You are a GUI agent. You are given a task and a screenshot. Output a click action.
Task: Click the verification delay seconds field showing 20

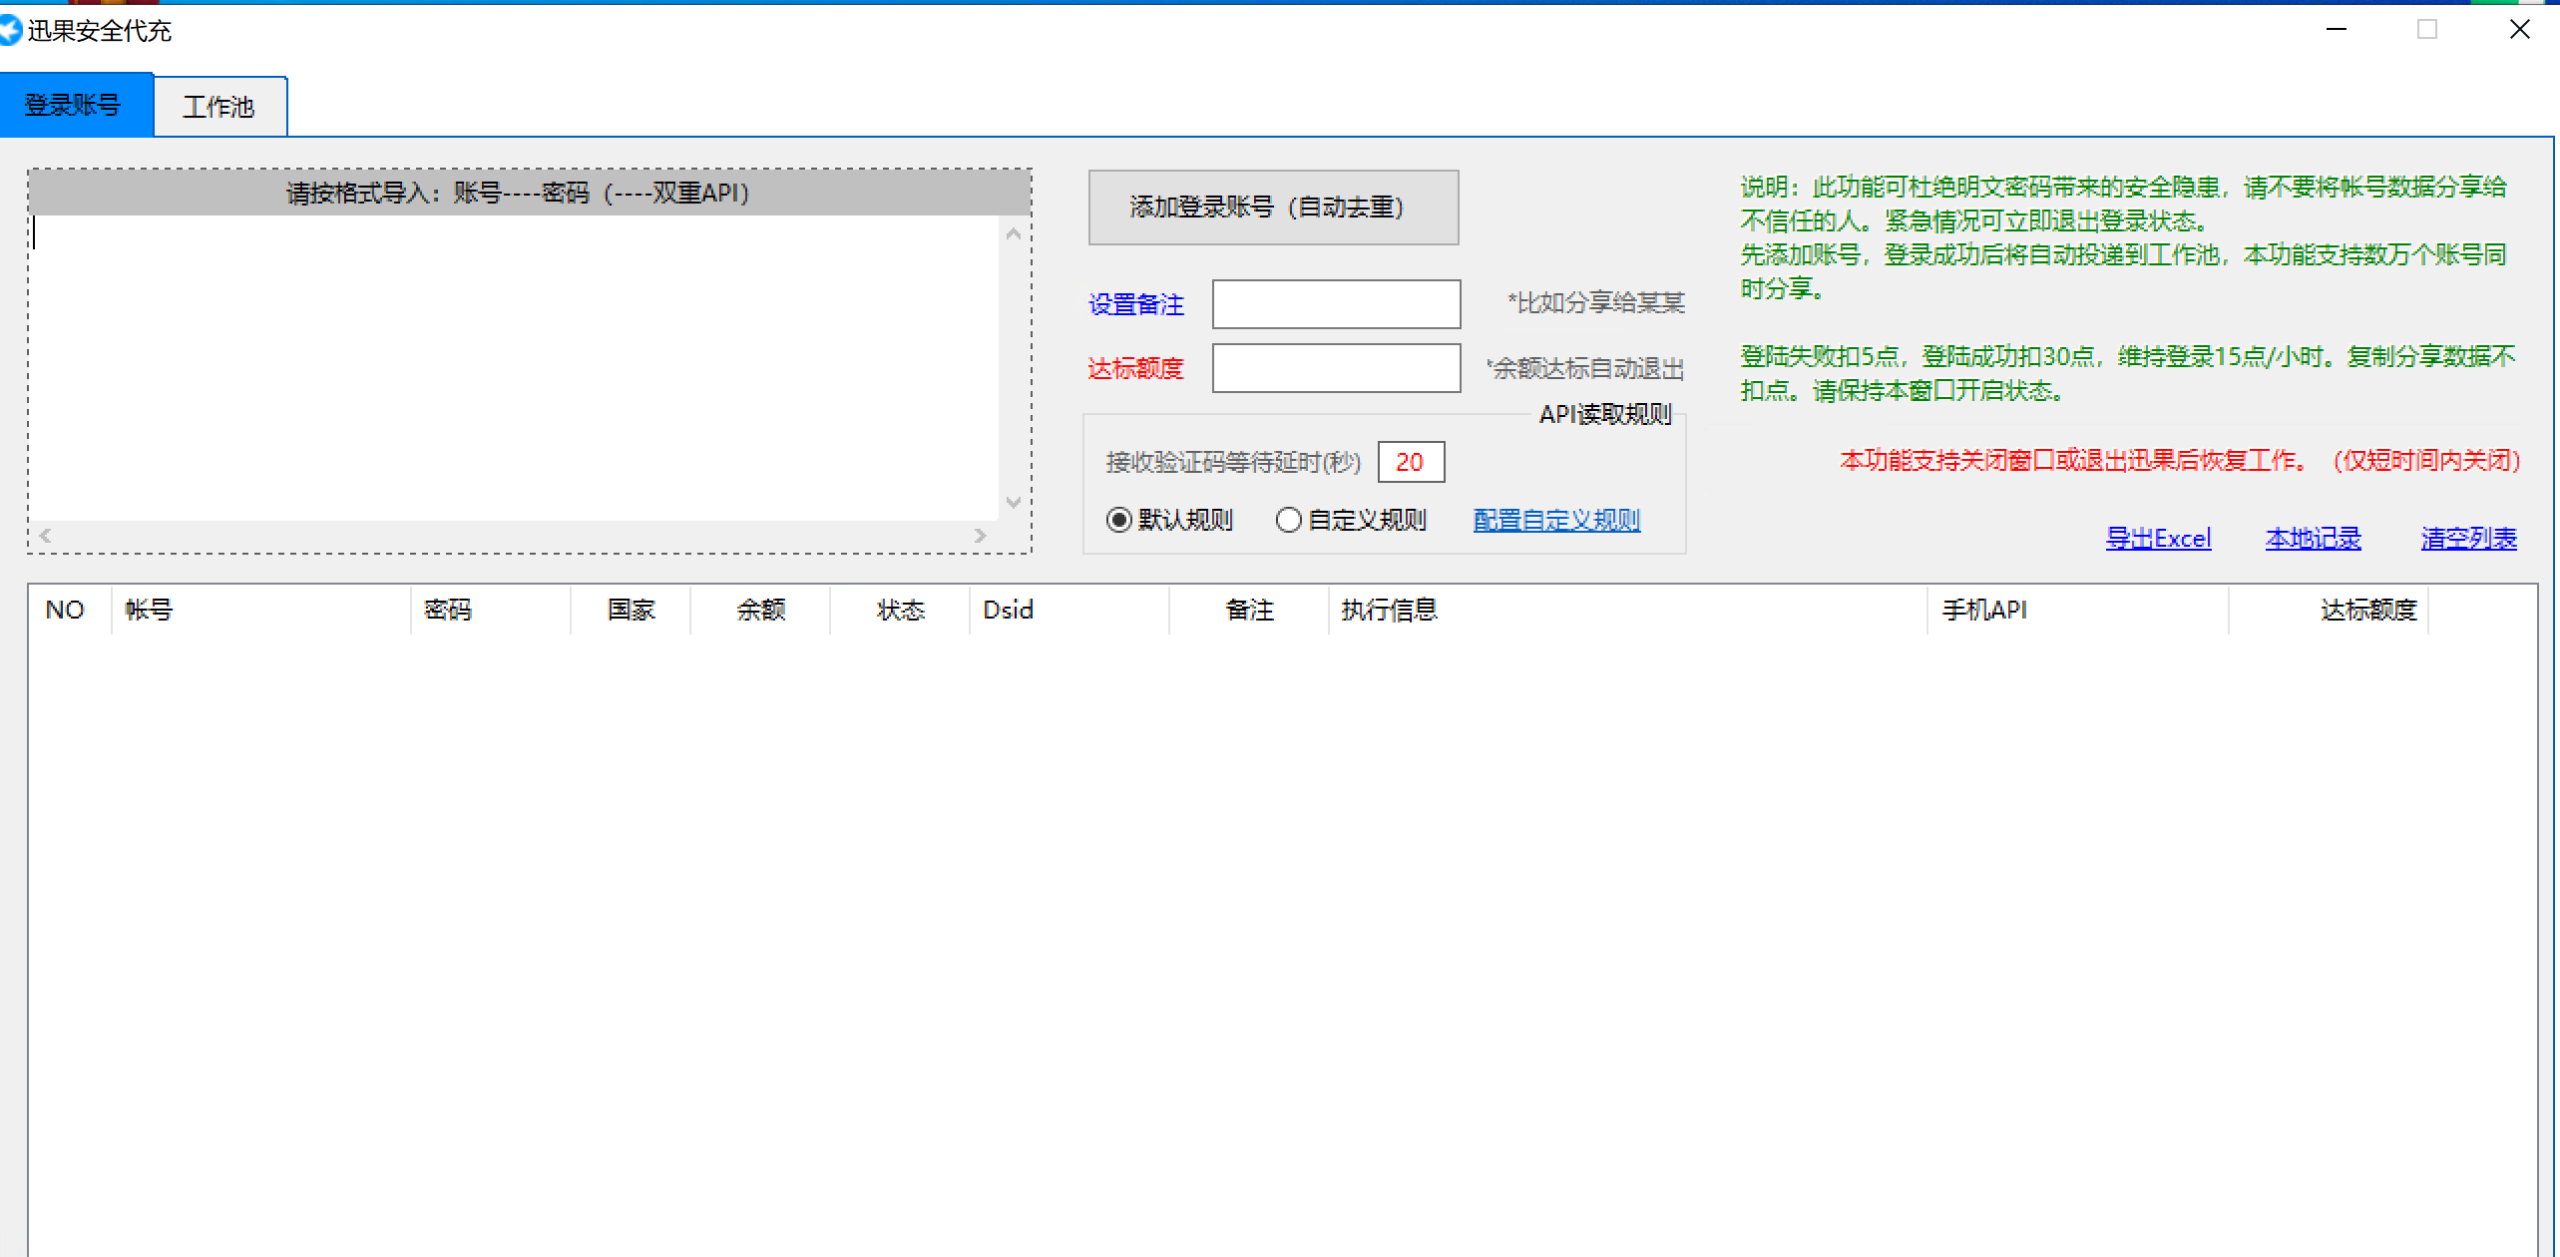1411,462
